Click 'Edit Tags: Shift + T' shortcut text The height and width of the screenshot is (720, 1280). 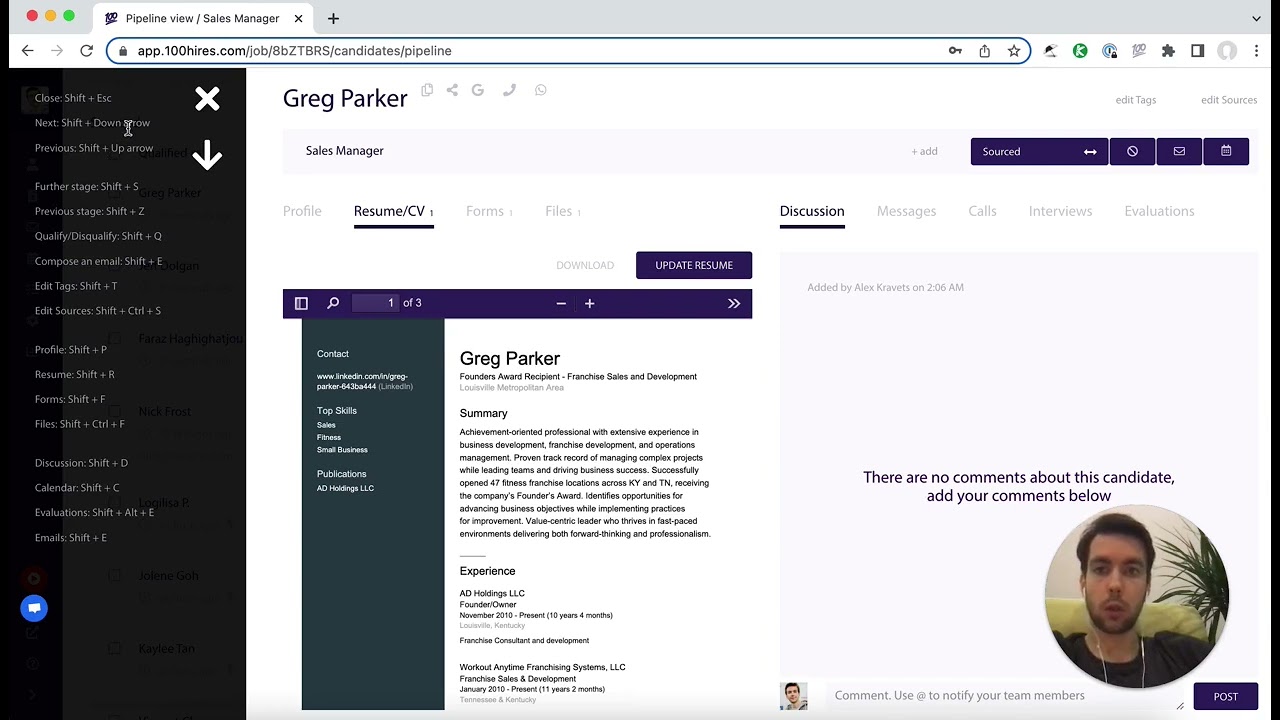76,286
